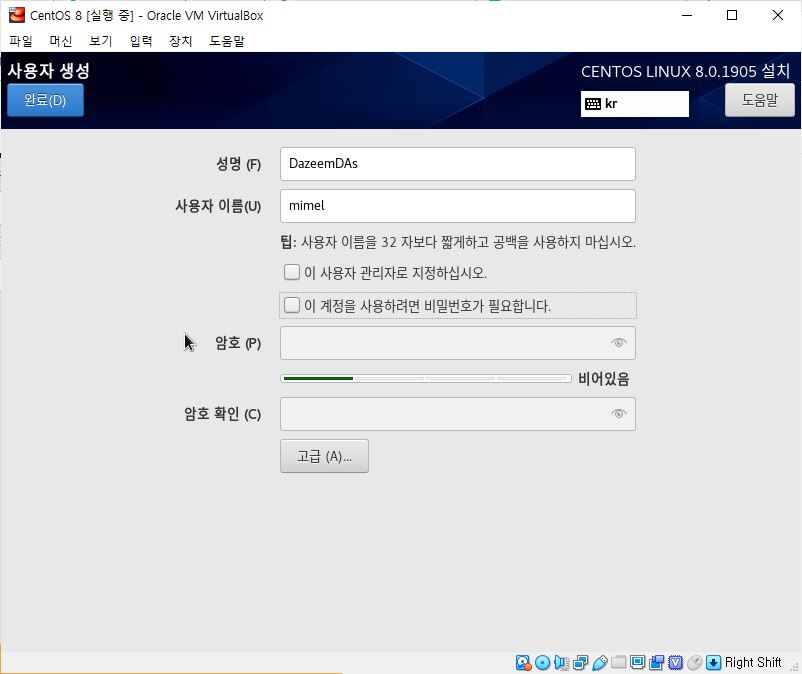This screenshot has height=674, width=802.
Task: Click the display settings status icon
Action: 637,662
